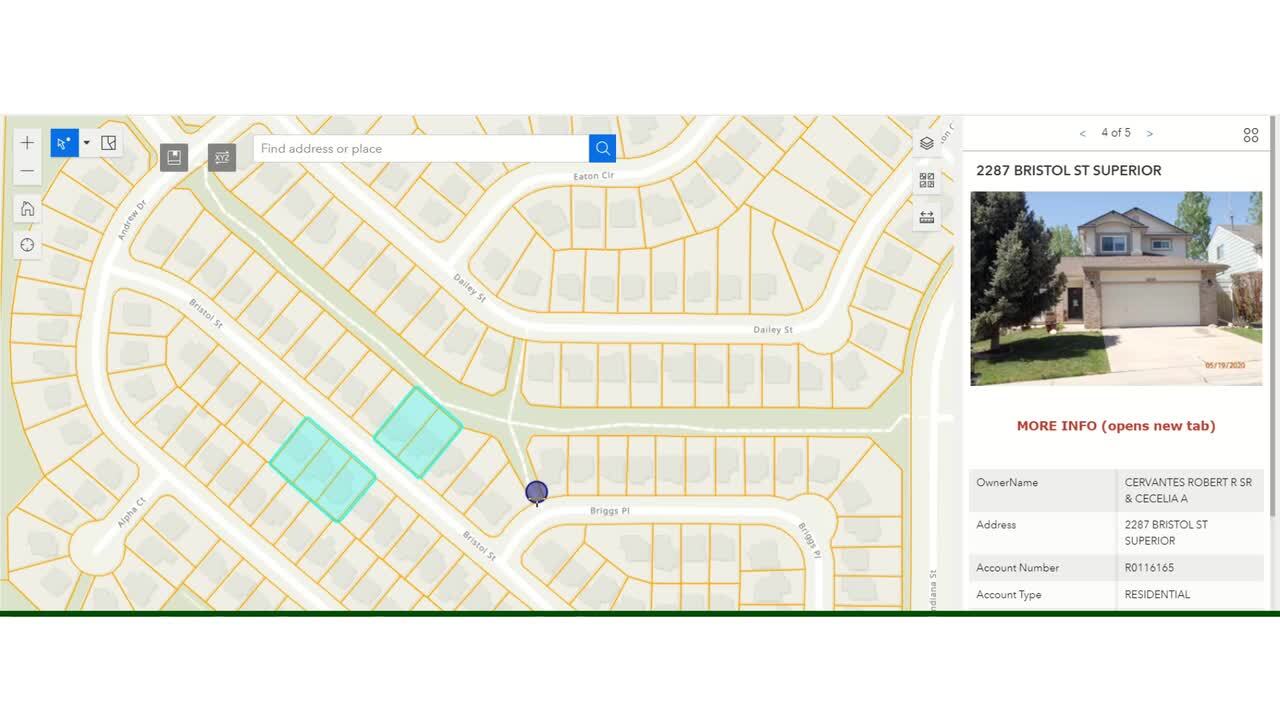Open the map layers list
This screenshot has width=1280, height=720.
coord(927,143)
